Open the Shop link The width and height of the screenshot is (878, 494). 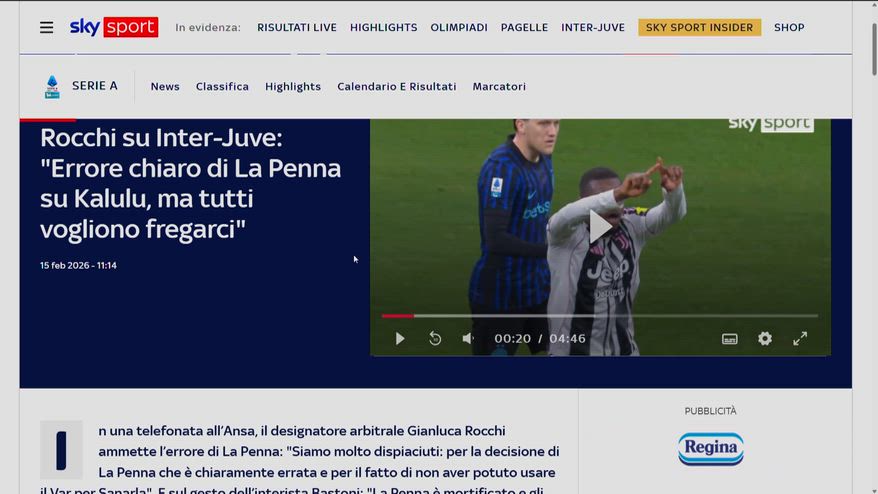[789, 27]
